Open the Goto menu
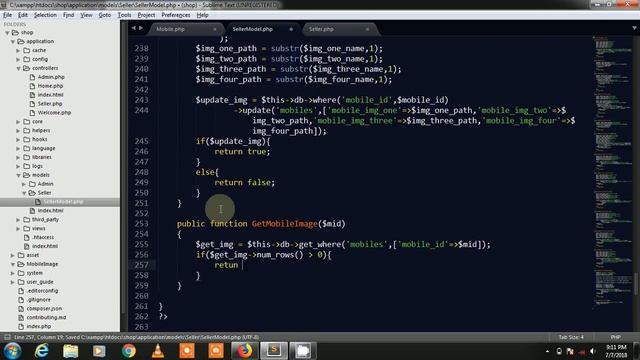The image size is (640, 360). [x=105, y=15]
